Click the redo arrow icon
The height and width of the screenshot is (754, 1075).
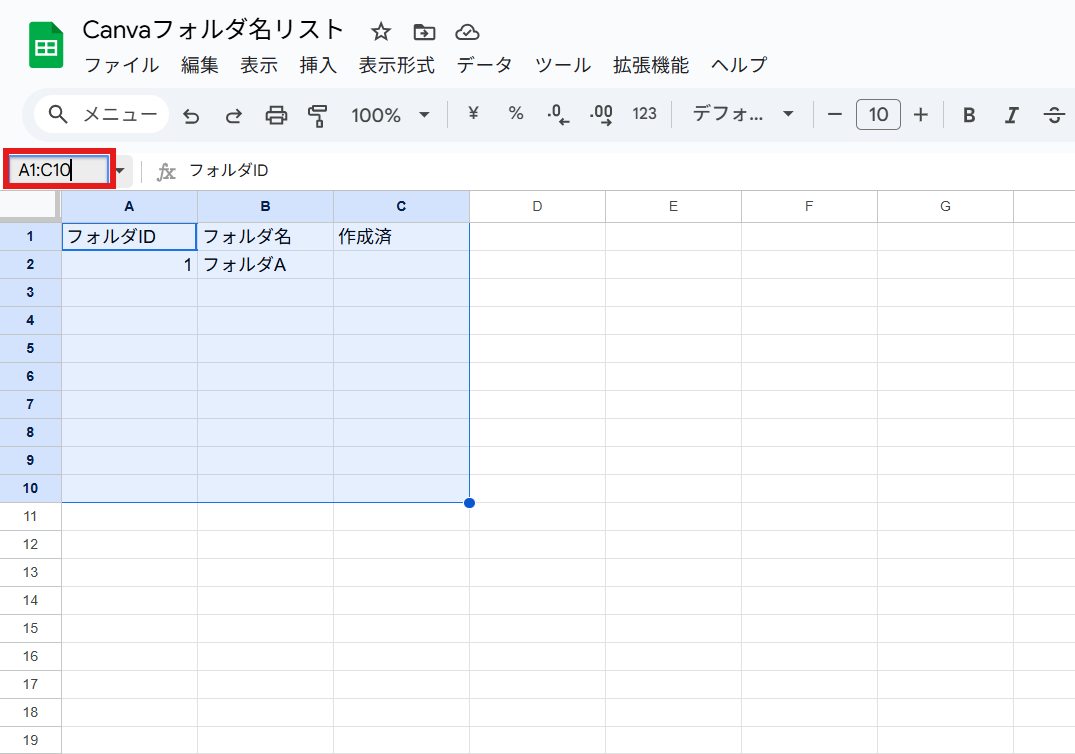[234, 115]
